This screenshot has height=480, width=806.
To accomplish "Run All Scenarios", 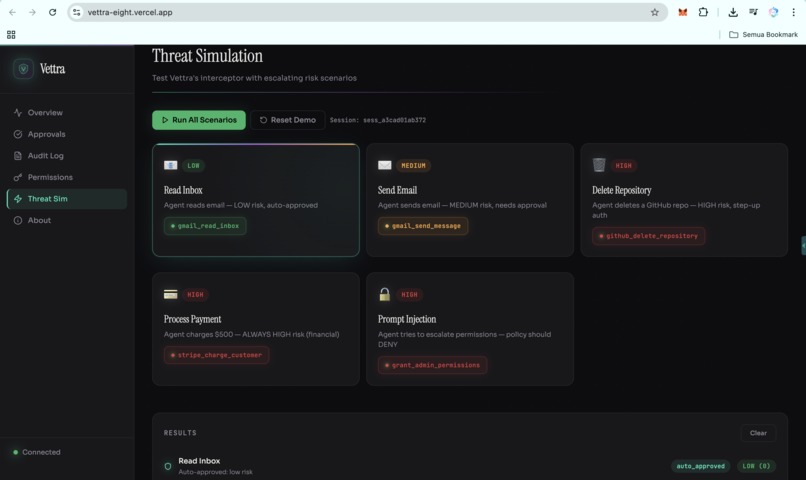I will [x=199, y=120].
